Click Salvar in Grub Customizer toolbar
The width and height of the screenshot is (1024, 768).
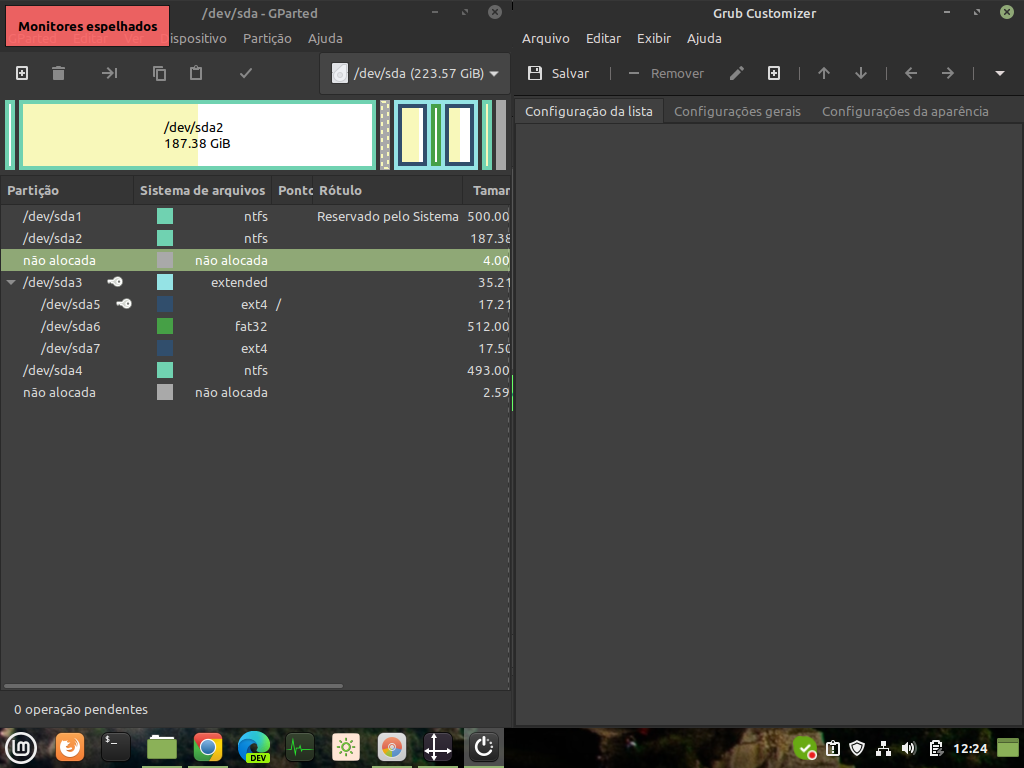(558, 73)
